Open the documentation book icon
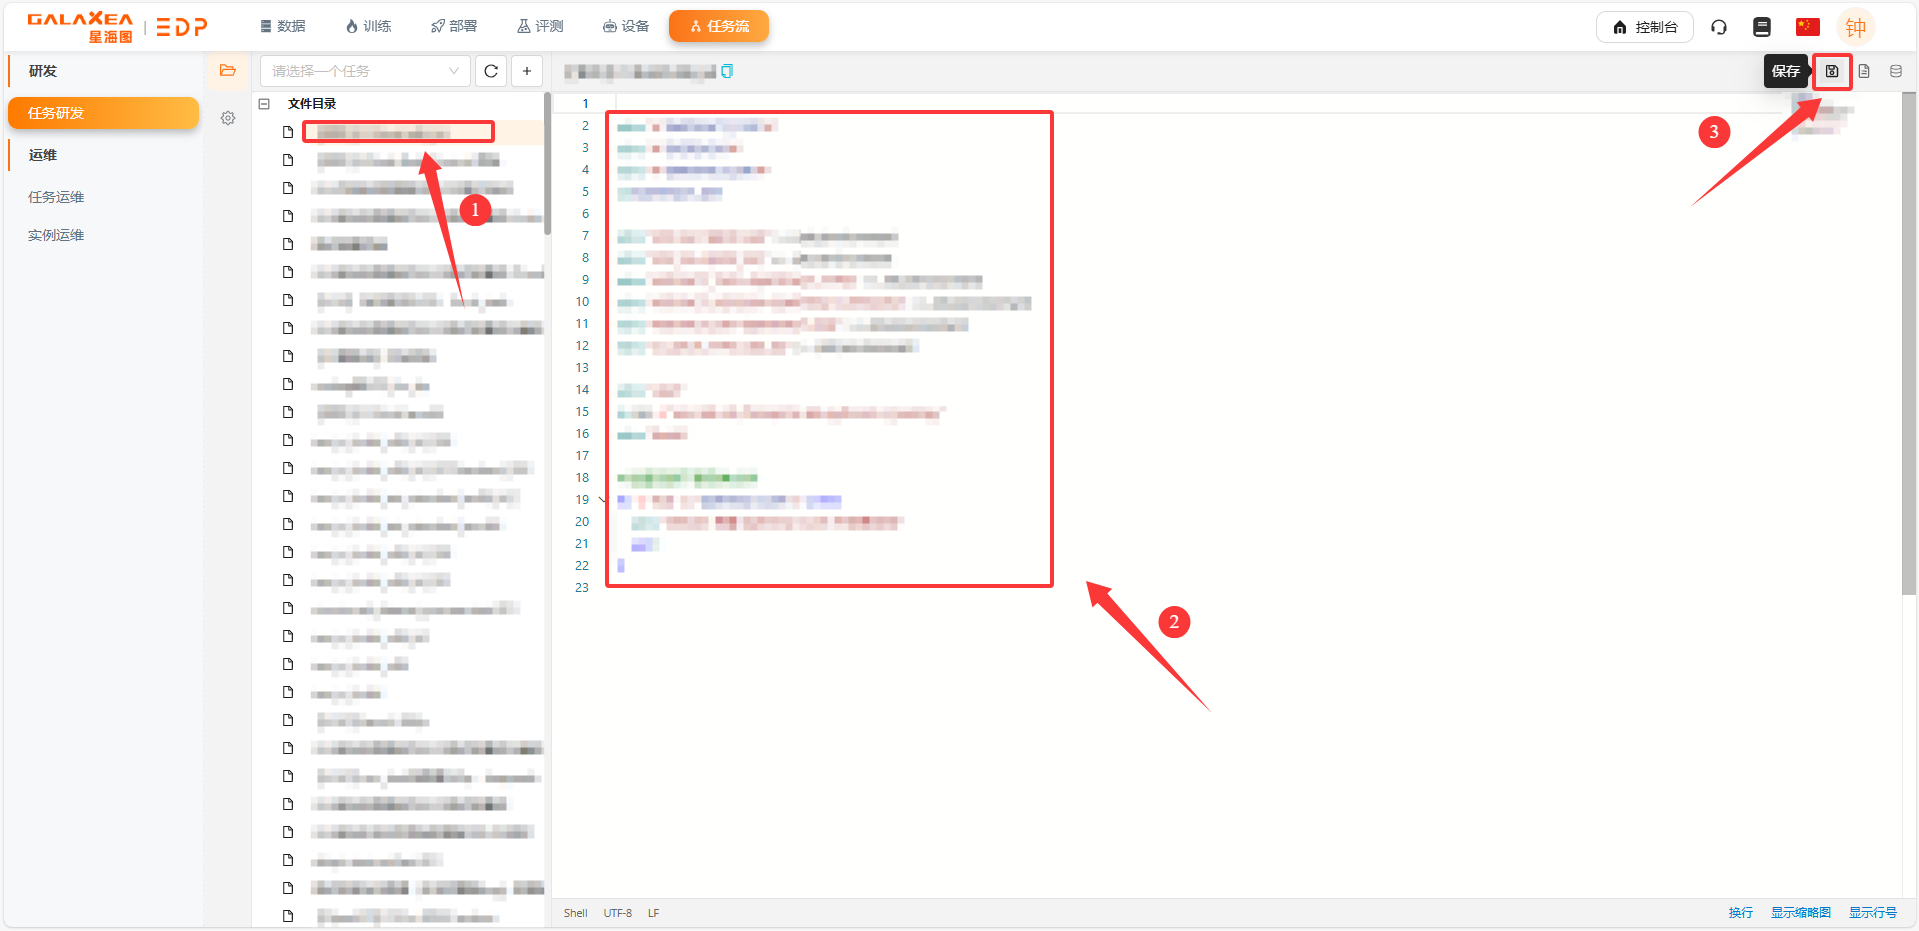Viewport: 1919px width, 931px height. [1762, 27]
